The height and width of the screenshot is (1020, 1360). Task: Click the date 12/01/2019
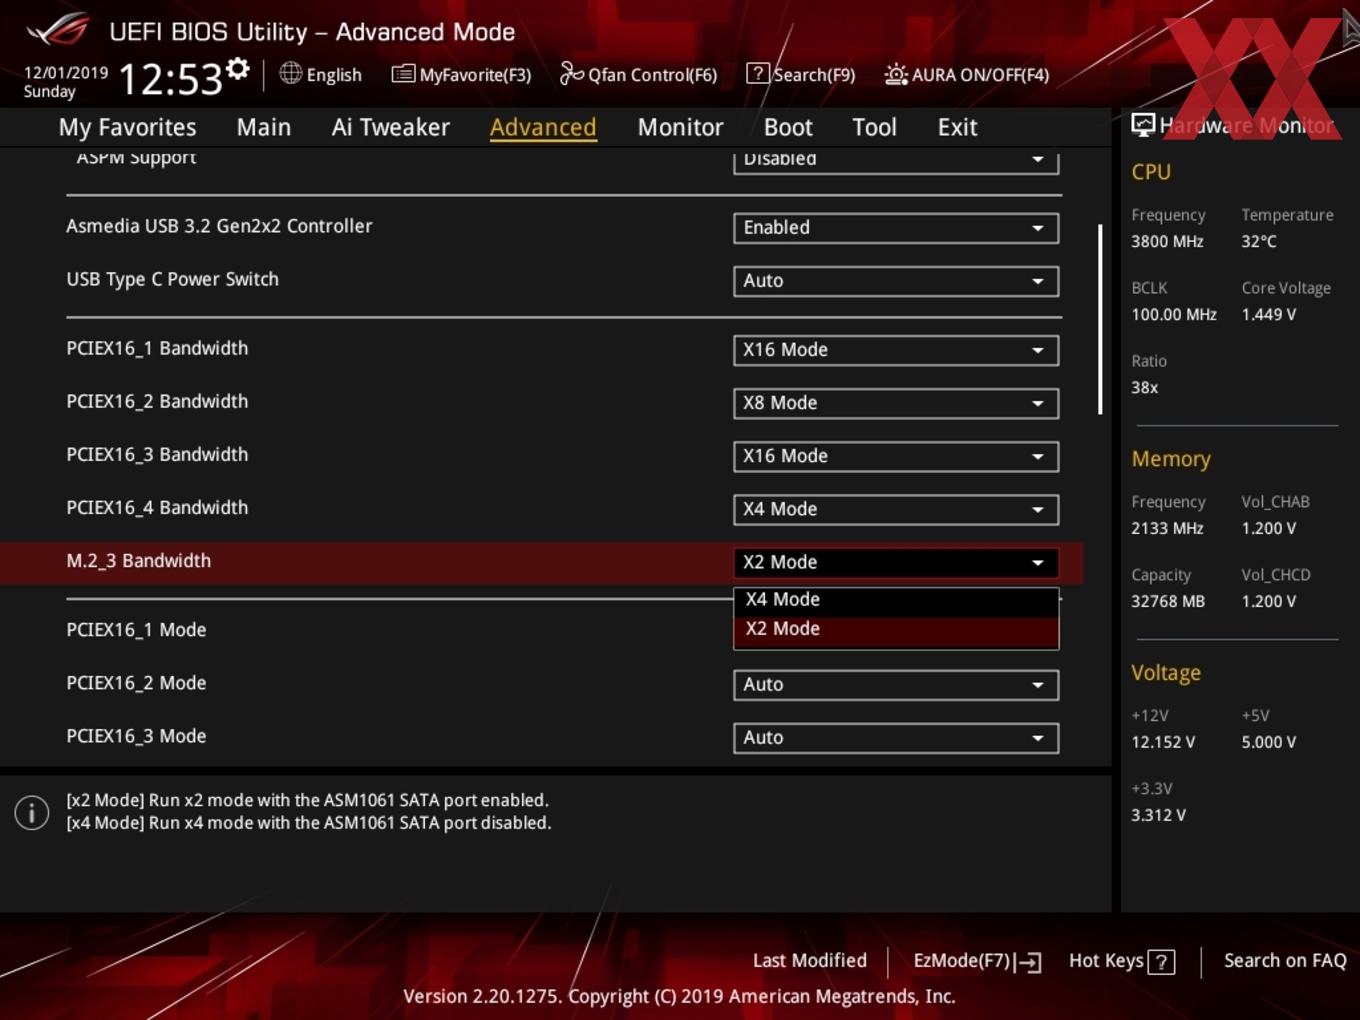tap(65, 73)
